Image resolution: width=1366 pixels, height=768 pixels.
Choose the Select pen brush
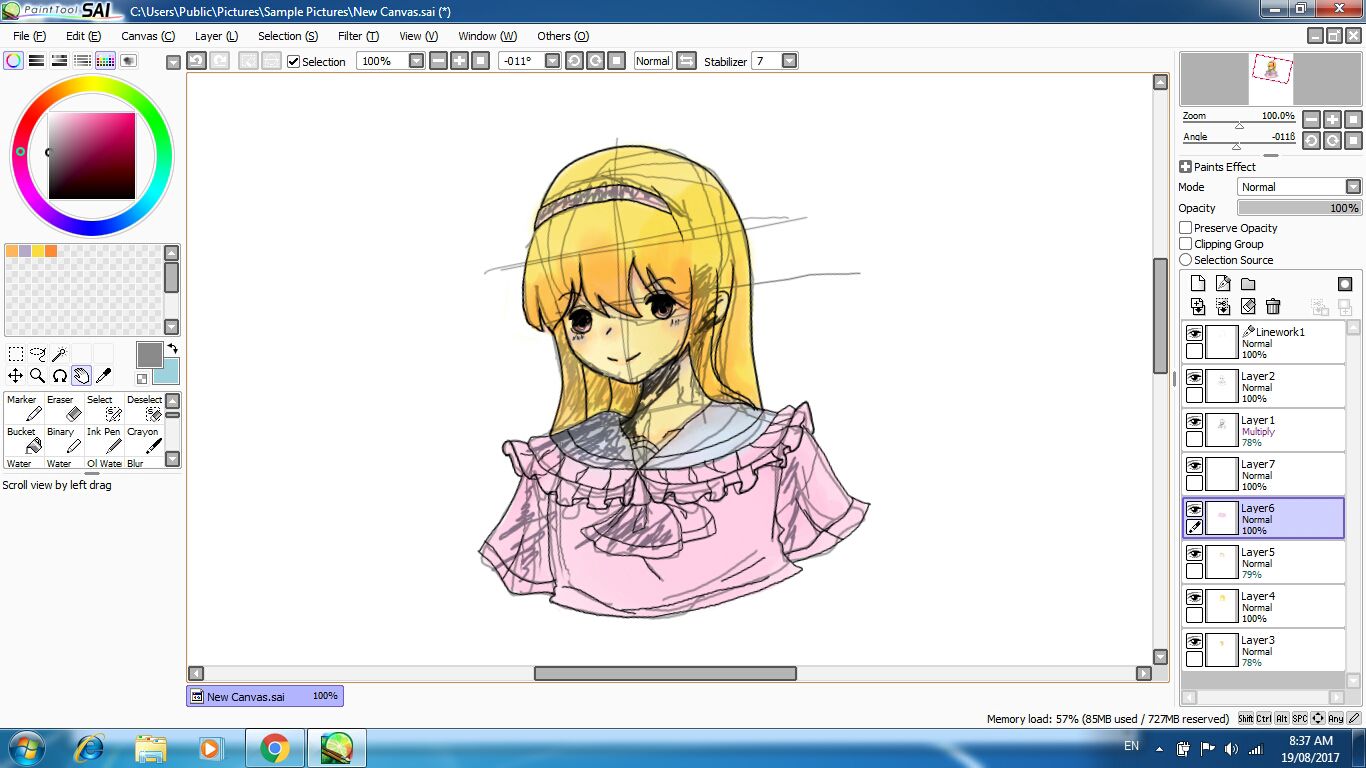pos(104,408)
